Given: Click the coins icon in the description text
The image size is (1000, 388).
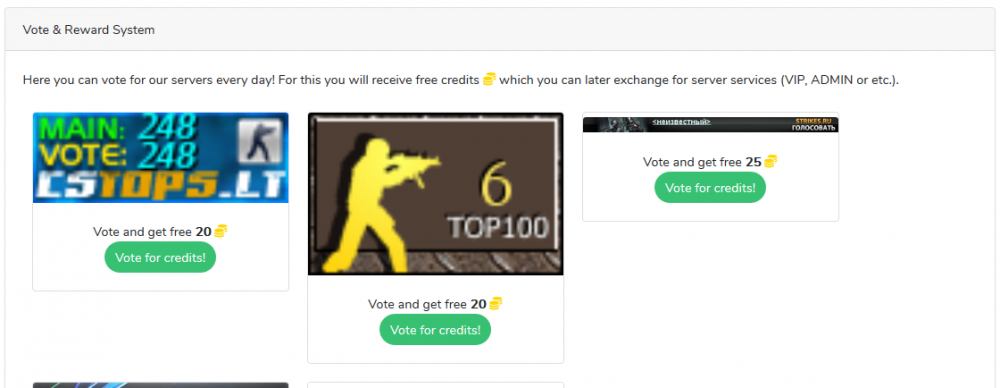Looking at the screenshot, I should pyautogui.click(x=489, y=80).
